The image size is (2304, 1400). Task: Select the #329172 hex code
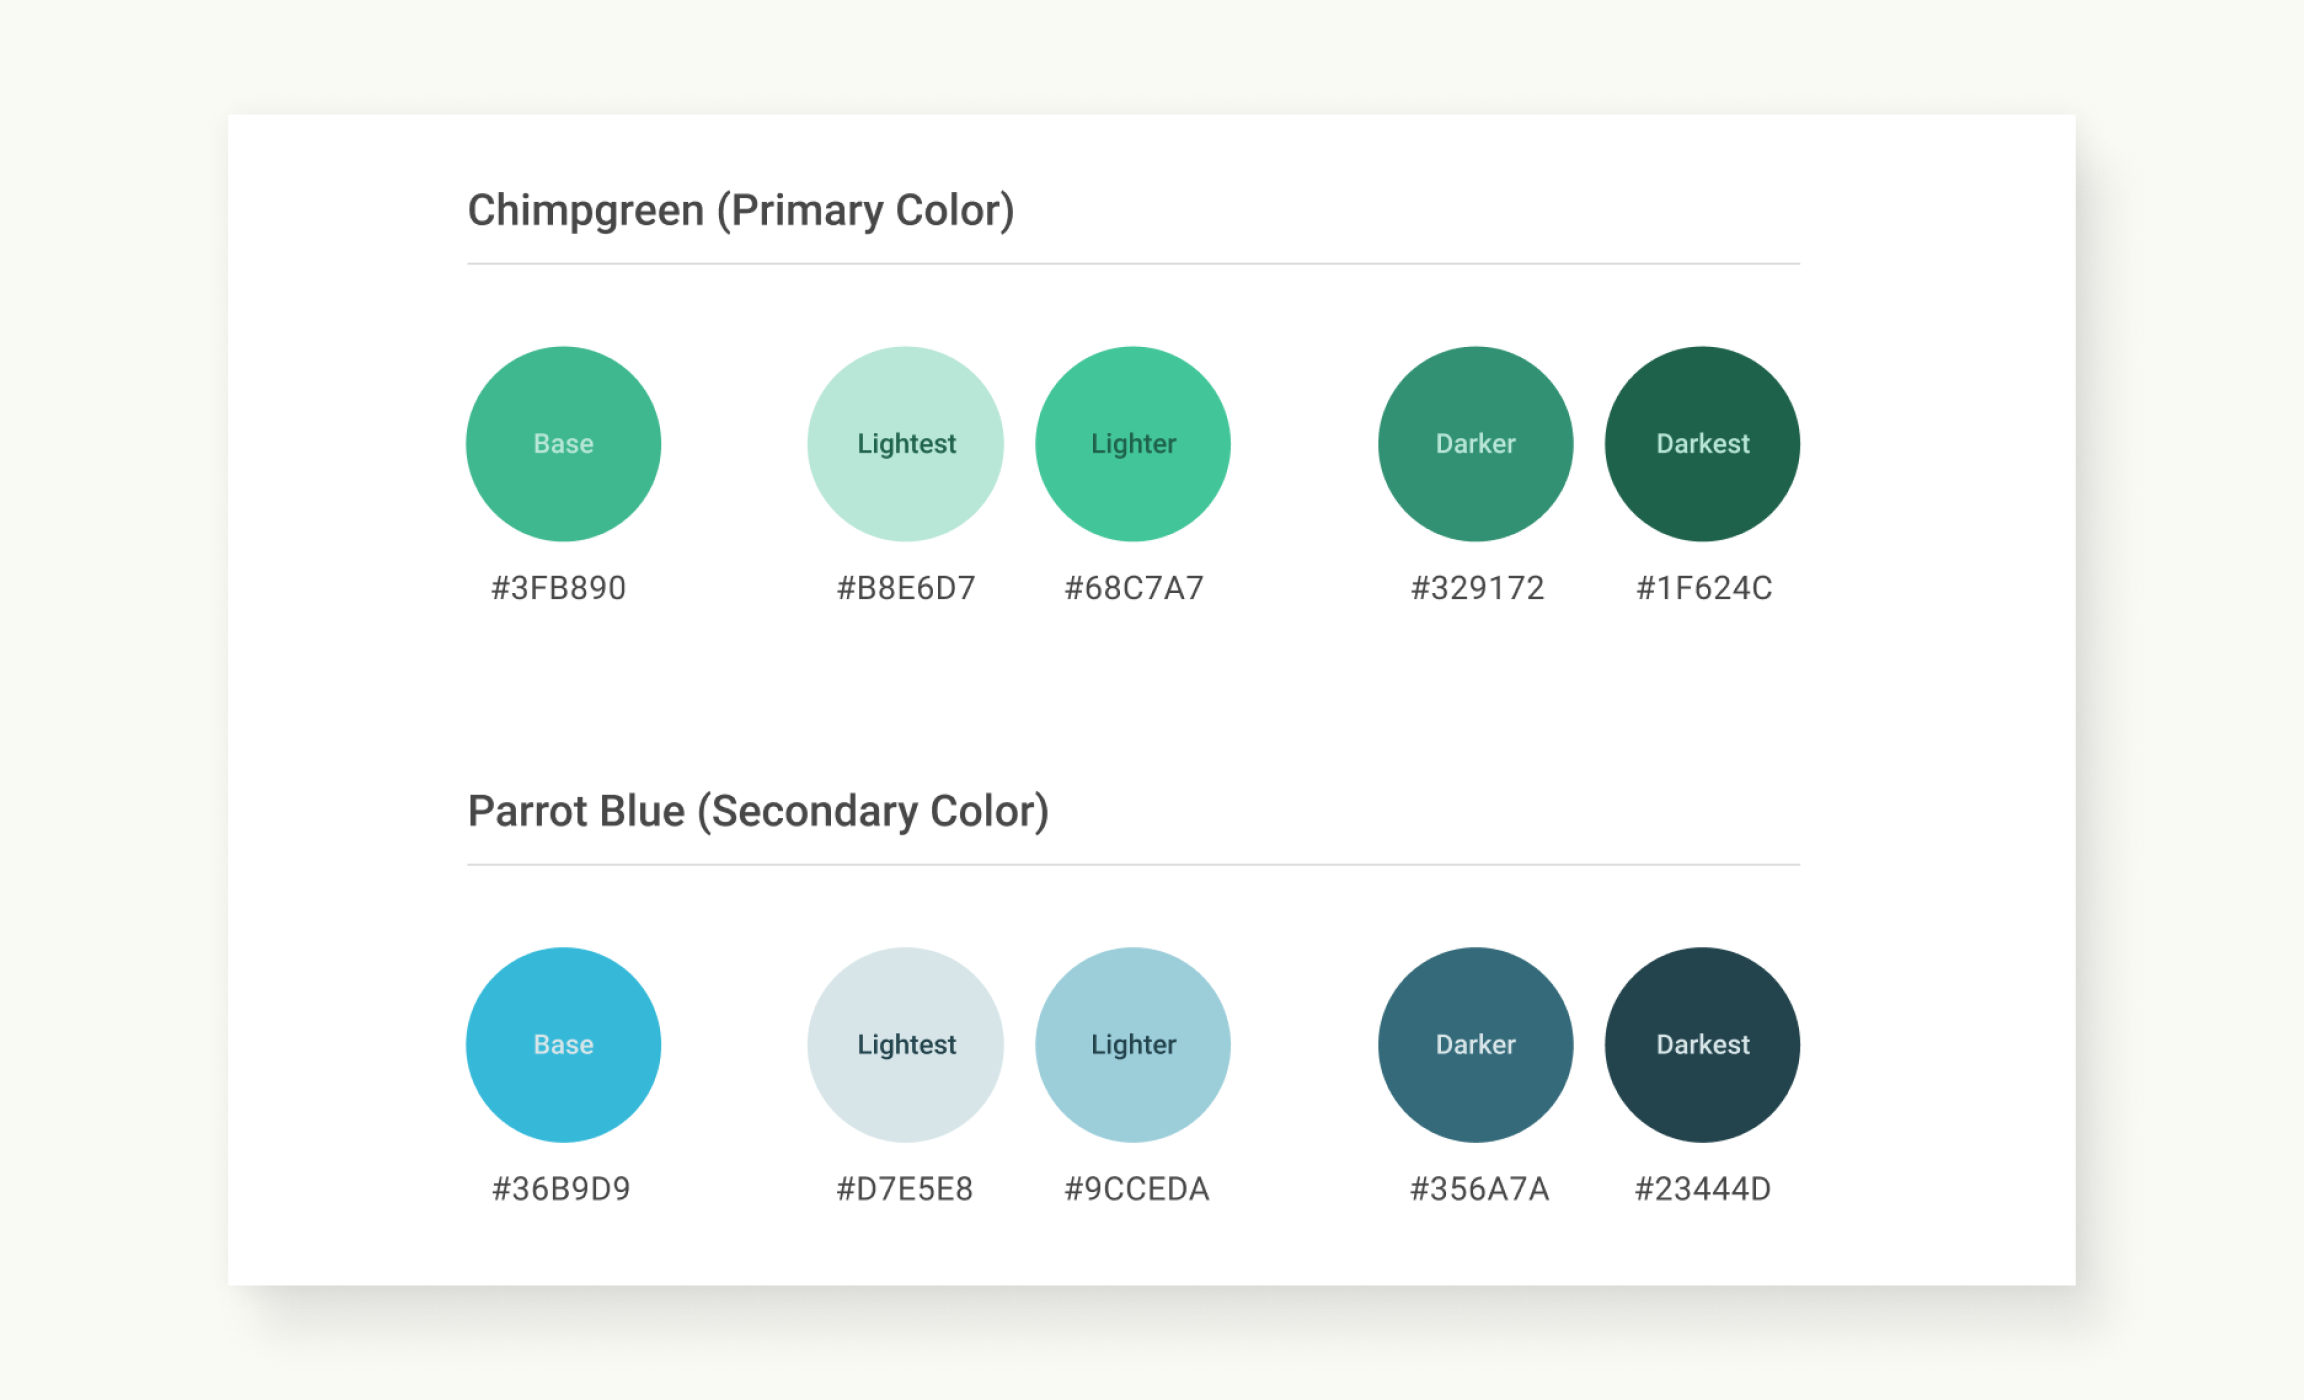[x=1477, y=588]
